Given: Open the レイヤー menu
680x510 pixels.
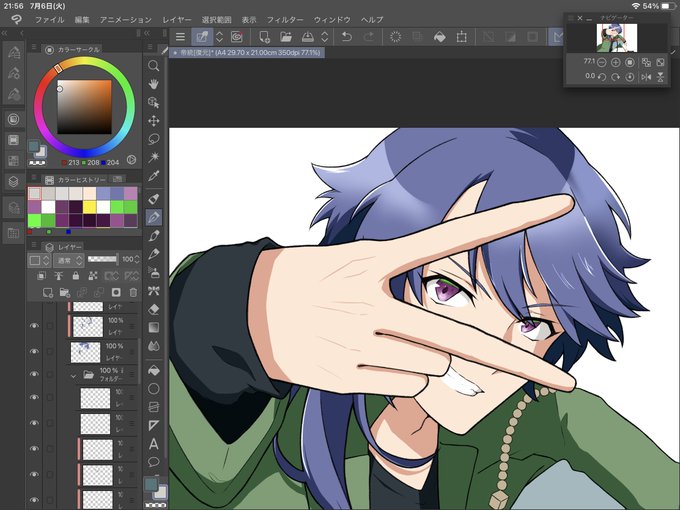Looking at the screenshot, I should pos(177,20).
